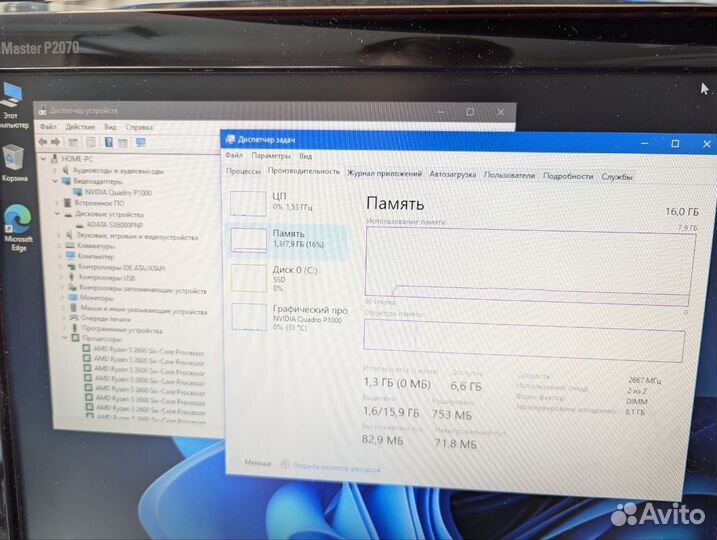Click the Контроллеры USB icon
Image resolution: width=717 pixels, height=540 pixels.
[x=72, y=277]
